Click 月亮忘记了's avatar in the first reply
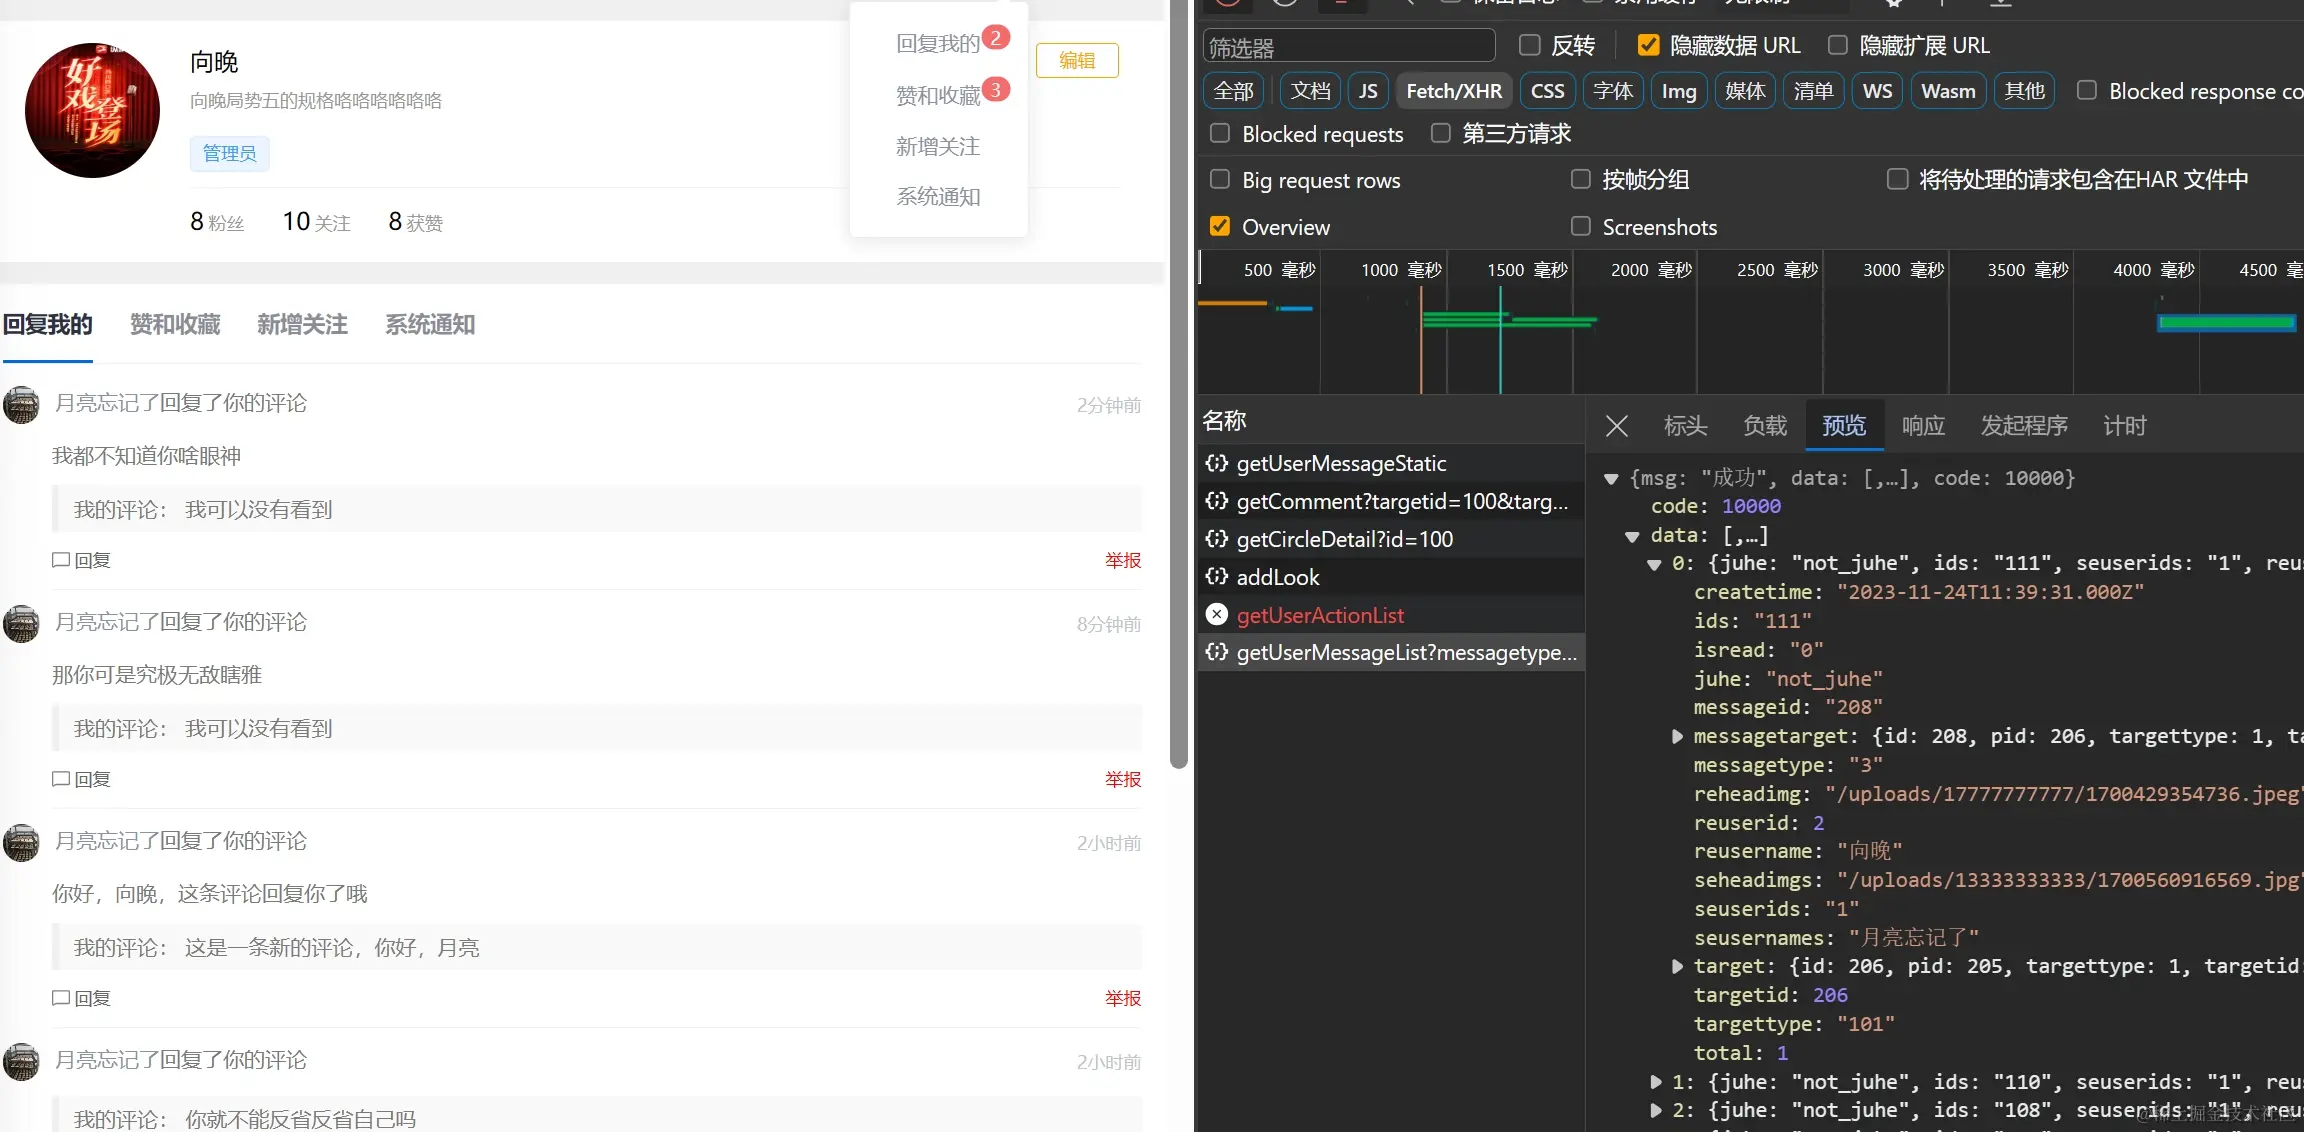 [x=21, y=405]
